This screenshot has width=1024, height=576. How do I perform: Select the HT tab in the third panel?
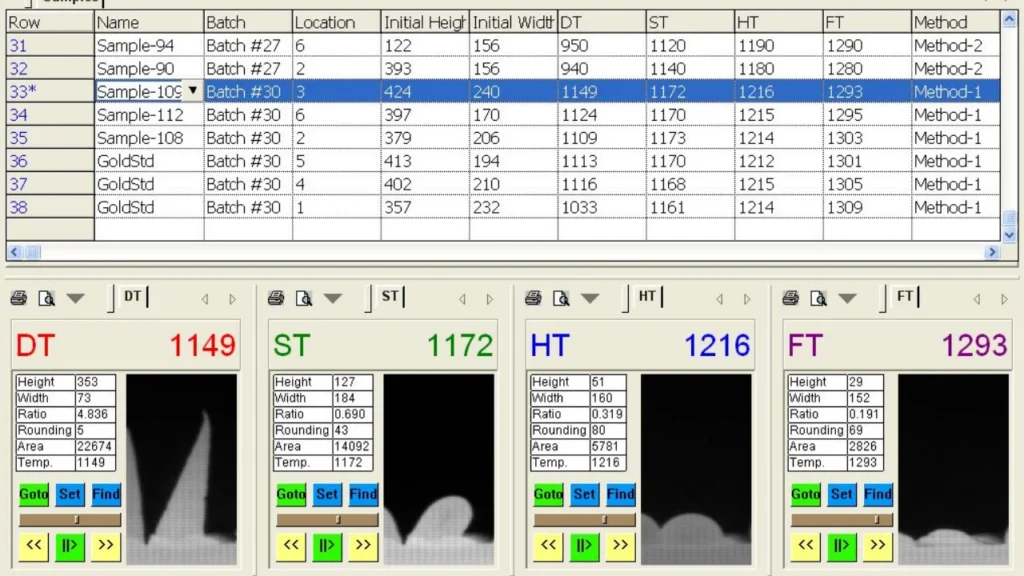point(647,296)
